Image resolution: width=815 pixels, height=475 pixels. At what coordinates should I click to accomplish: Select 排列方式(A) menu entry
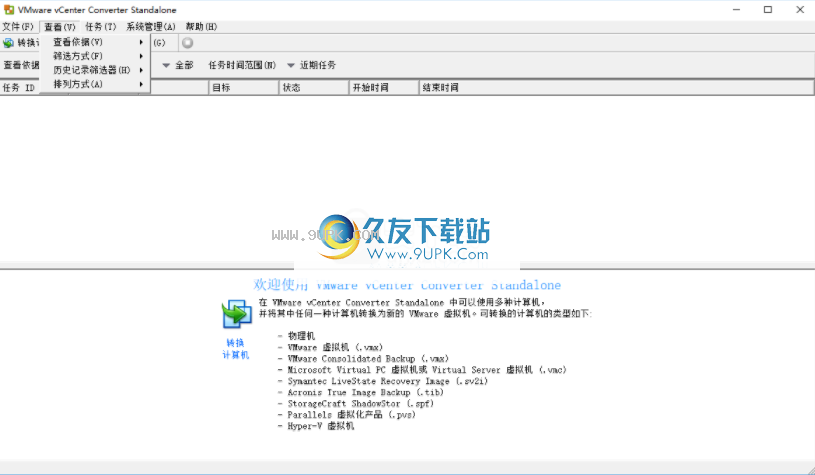tap(95, 84)
